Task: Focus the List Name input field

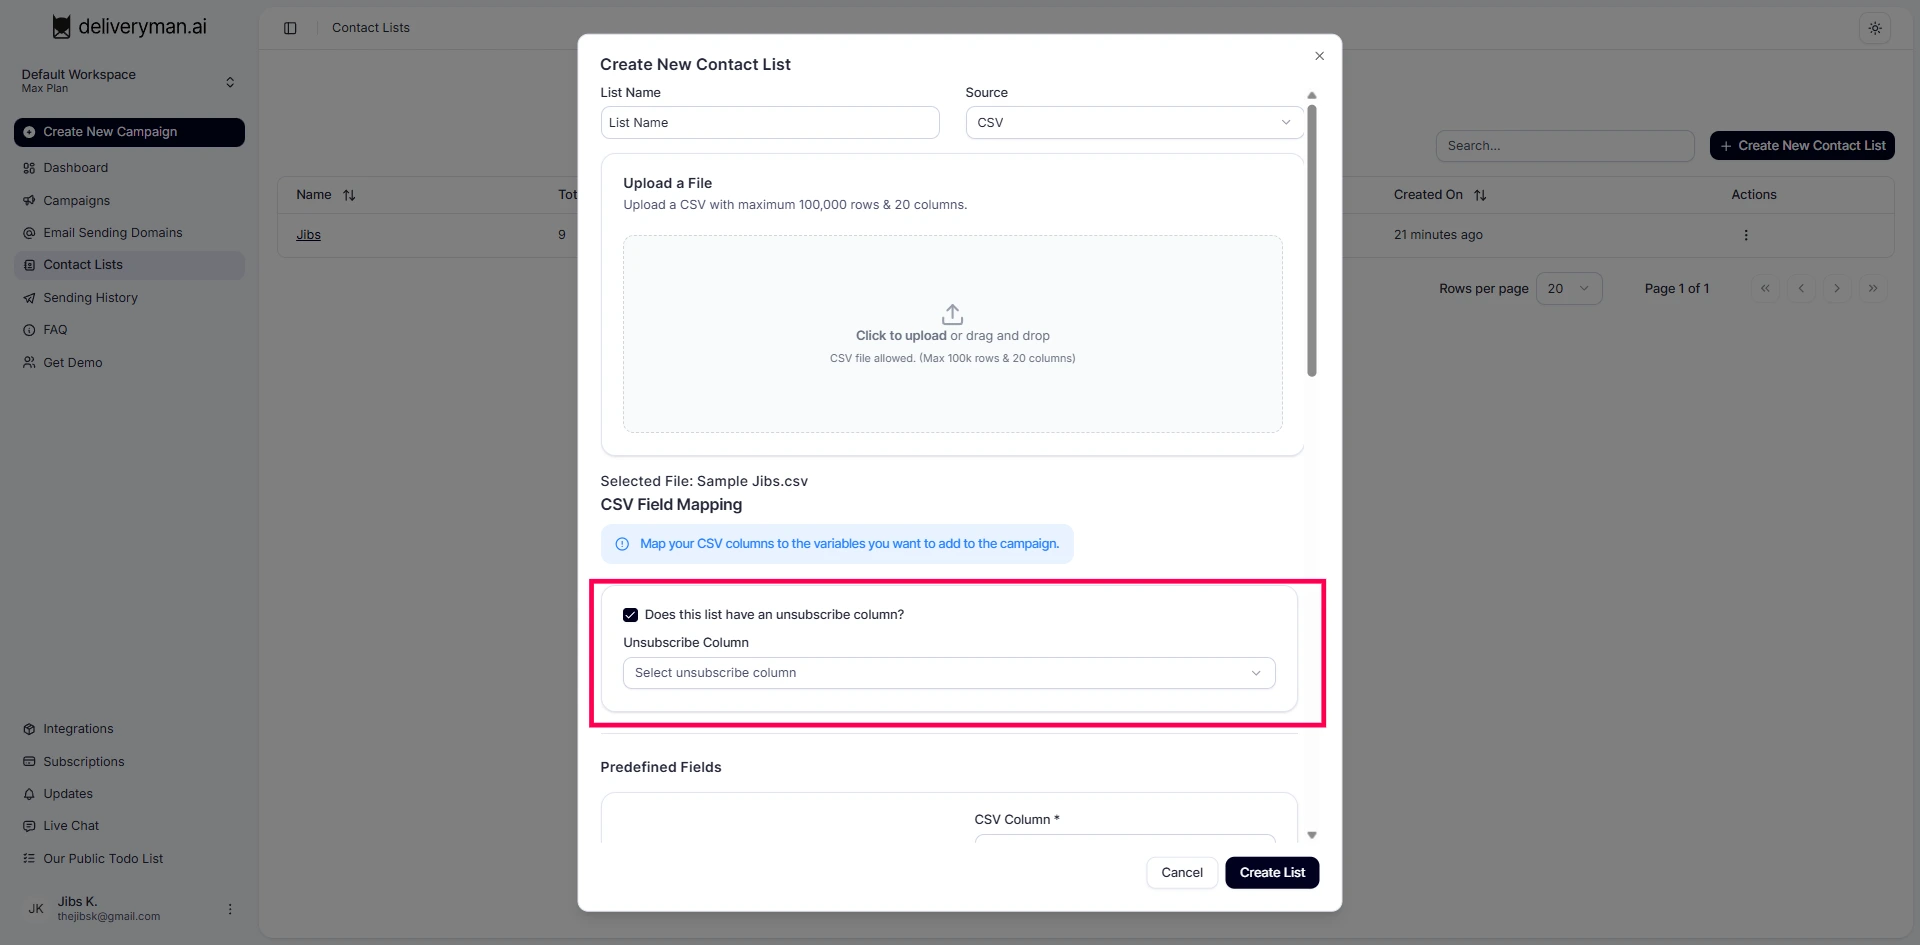Action: coord(769,123)
